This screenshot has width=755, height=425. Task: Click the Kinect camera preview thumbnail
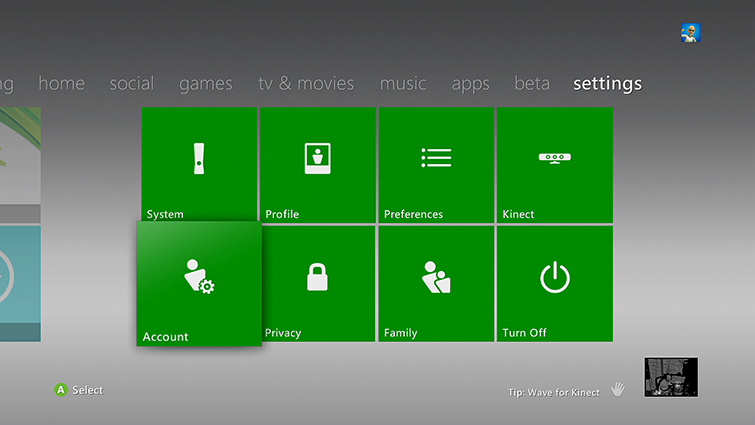click(x=670, y=377)
